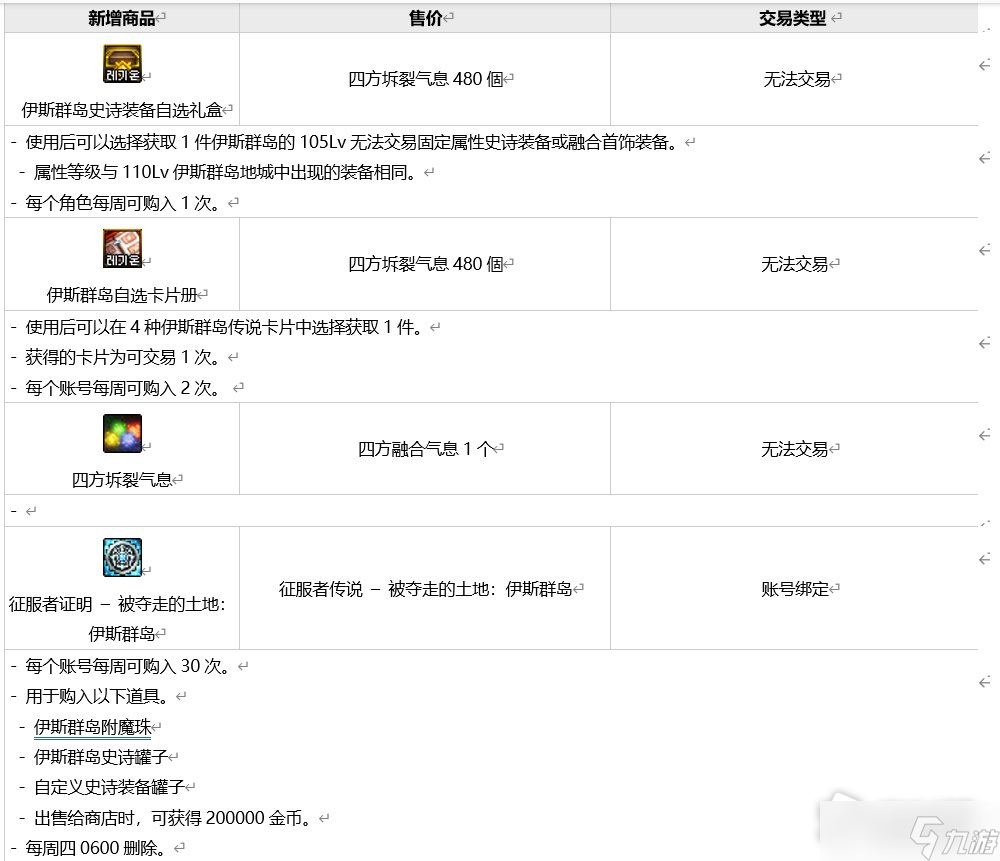Click the list entry 伊斯群岛史诗罐子
Screen dimensions: 1000x861
point(101,757)
